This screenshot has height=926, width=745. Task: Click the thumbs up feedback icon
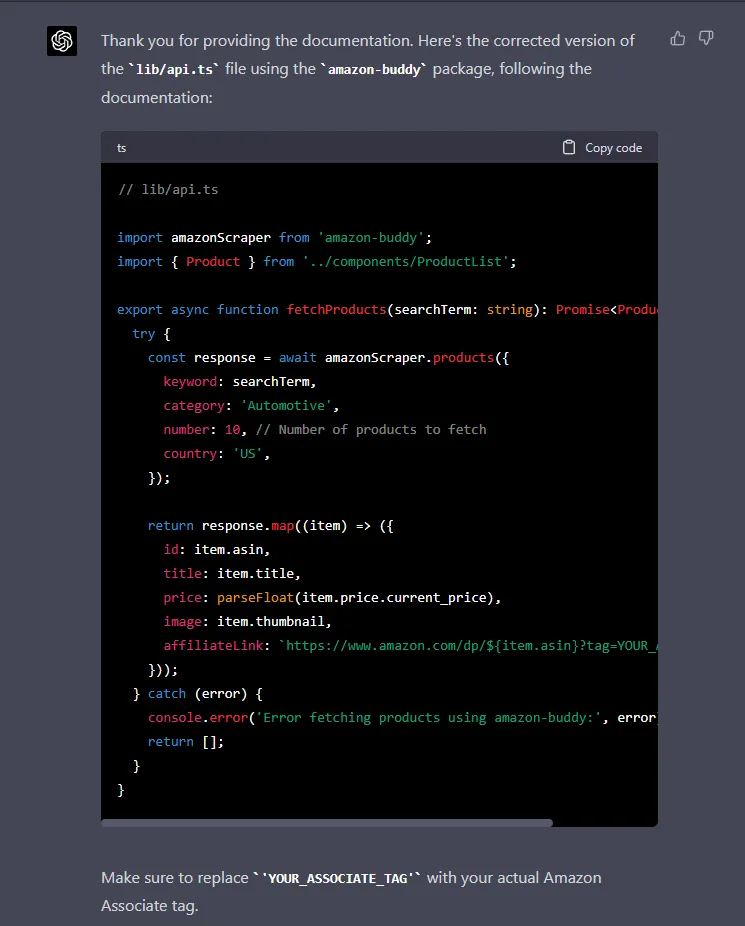tap(678, 38)
